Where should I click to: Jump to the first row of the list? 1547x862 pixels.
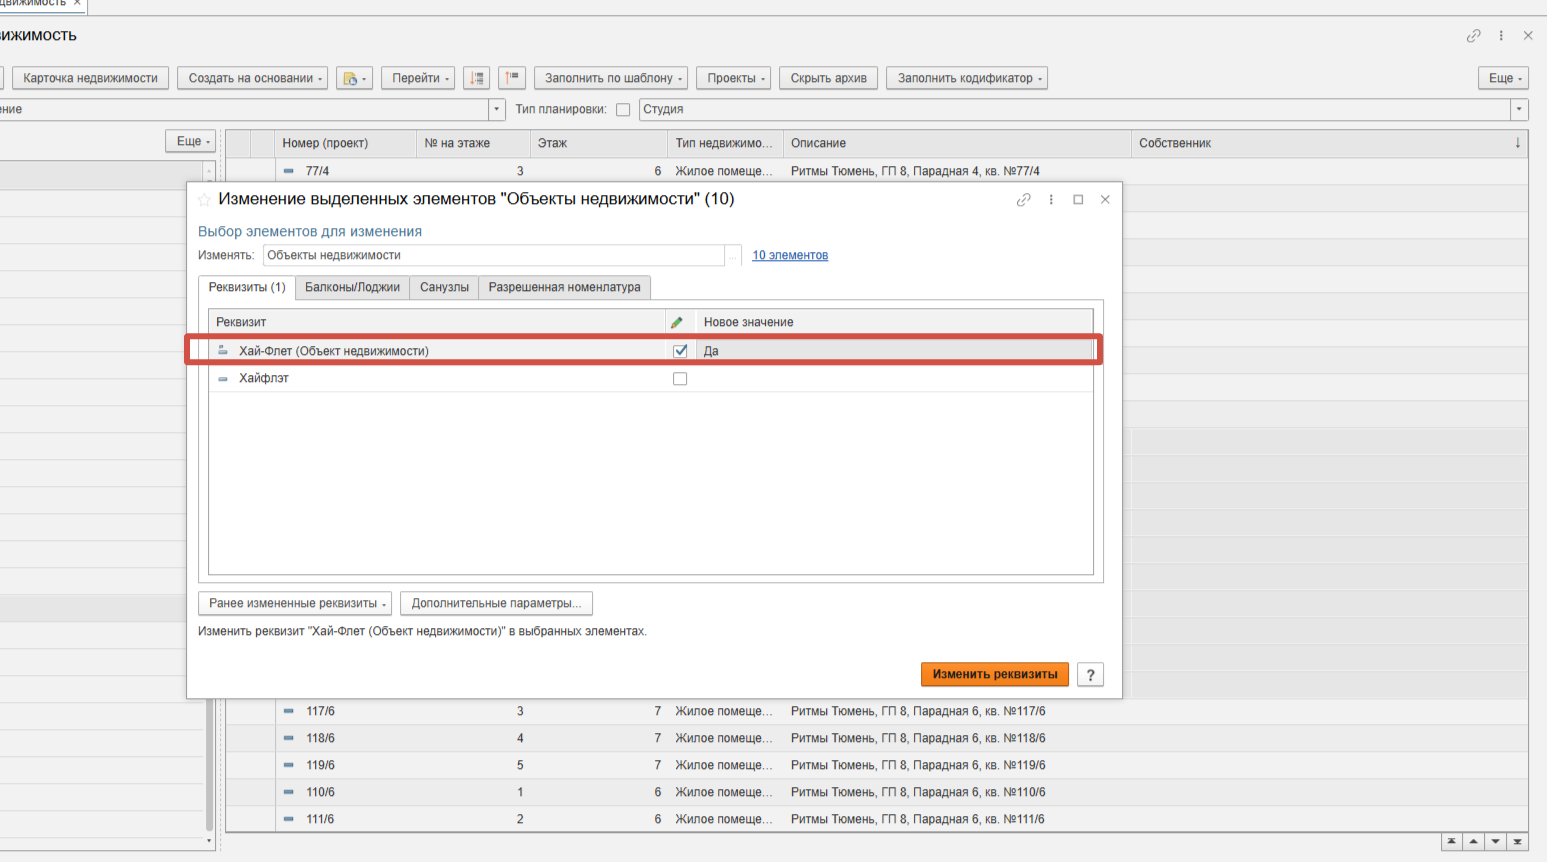[x=1451, y=842]
